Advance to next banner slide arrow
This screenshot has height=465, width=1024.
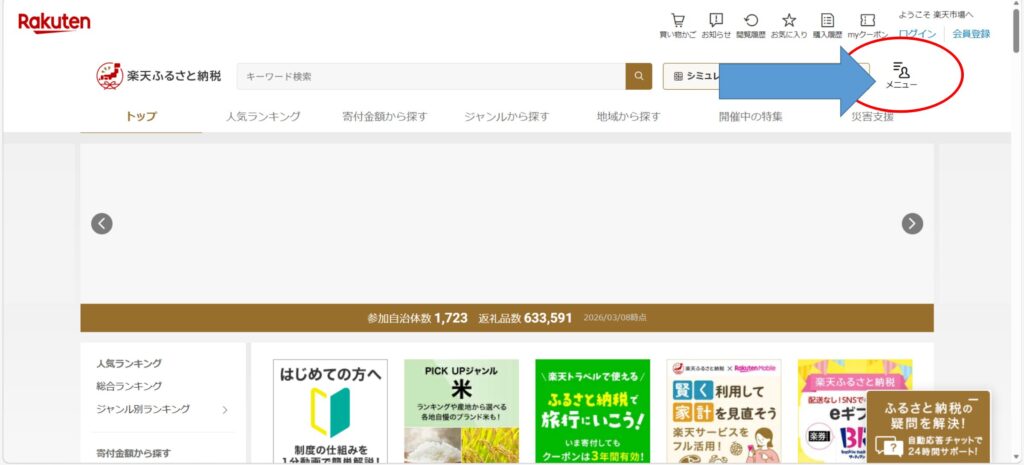(912, 224)
